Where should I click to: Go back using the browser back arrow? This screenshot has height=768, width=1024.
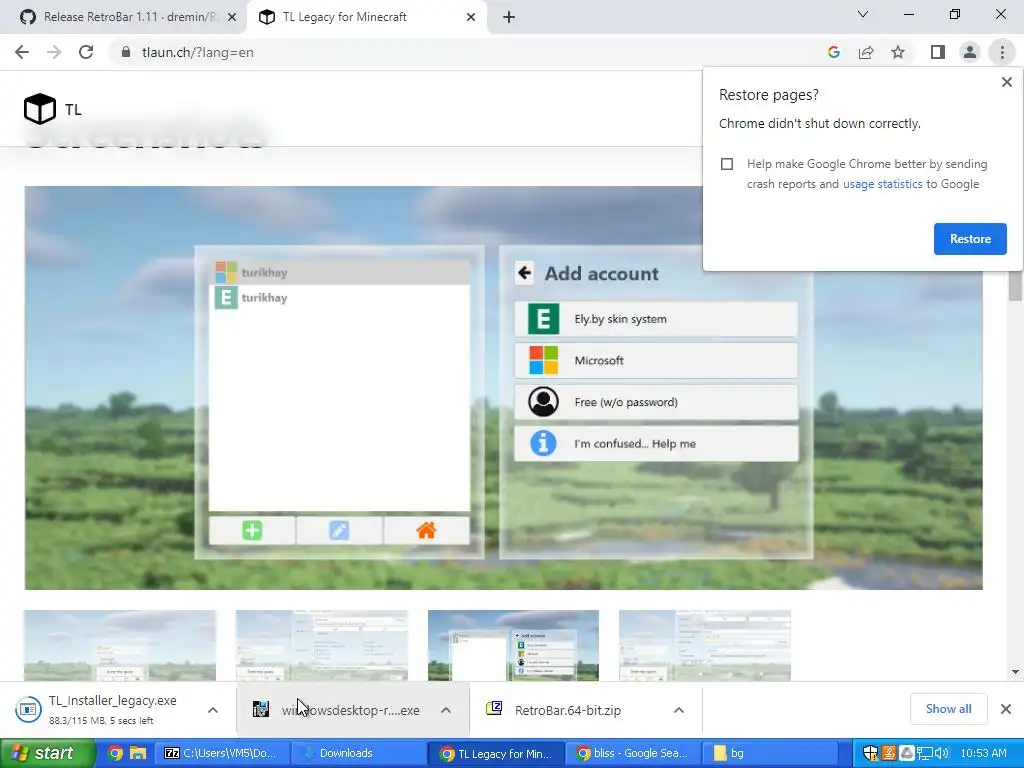[22, 52]
